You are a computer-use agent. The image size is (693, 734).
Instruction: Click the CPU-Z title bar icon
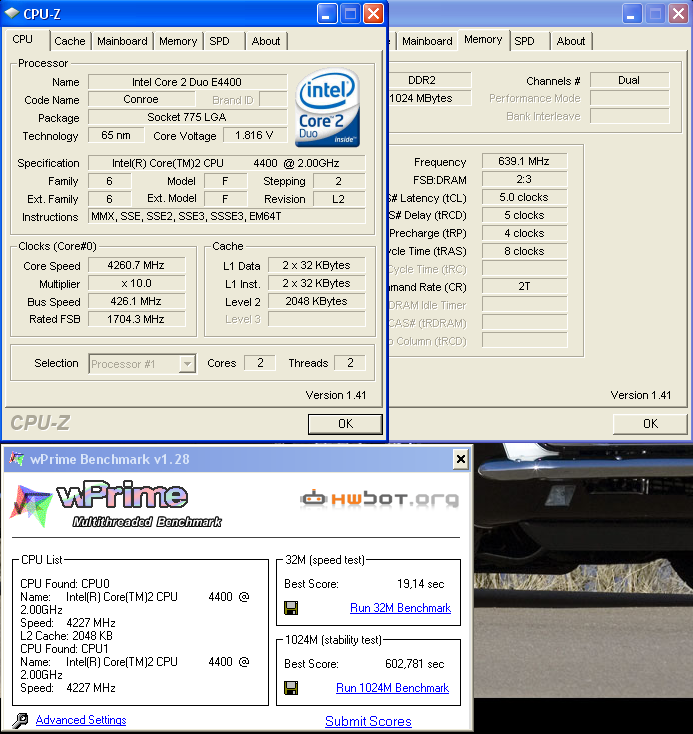12,14
